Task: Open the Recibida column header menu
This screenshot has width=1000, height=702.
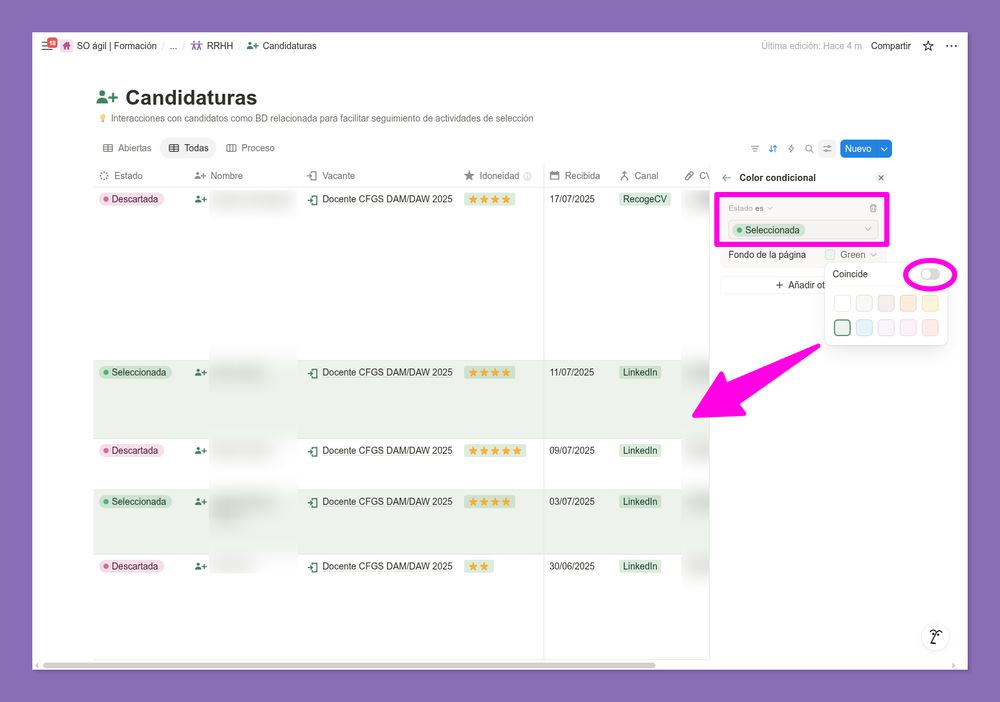Action: coord(575,176)
